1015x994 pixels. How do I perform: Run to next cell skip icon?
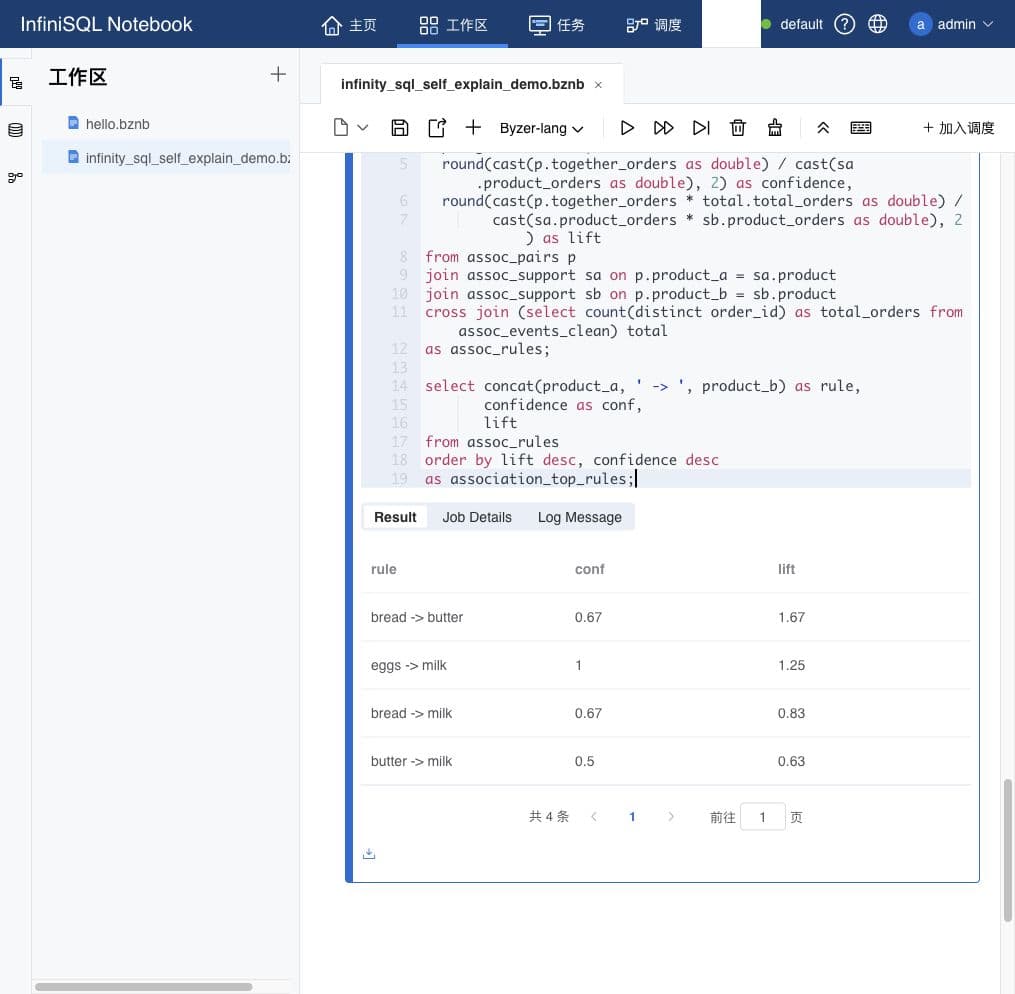[701, 127]
